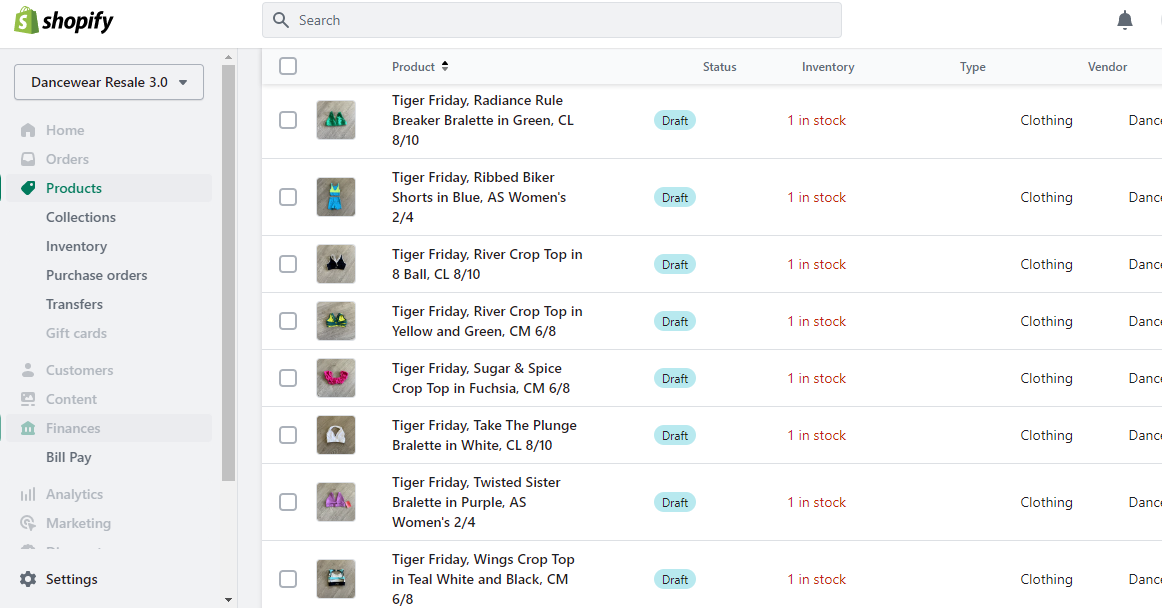Click the Marketing target icon
The height and width of the screenshot is (608, 1162).
(28, 523)
